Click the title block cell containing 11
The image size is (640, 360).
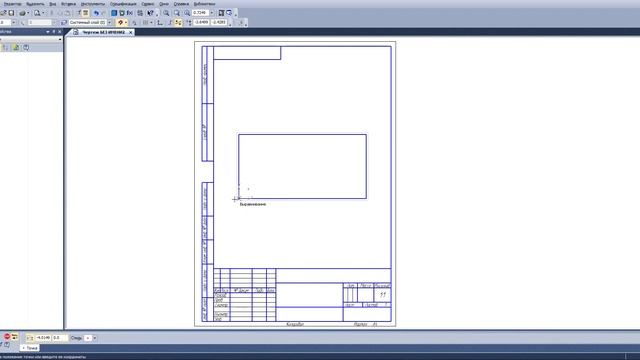382,294
